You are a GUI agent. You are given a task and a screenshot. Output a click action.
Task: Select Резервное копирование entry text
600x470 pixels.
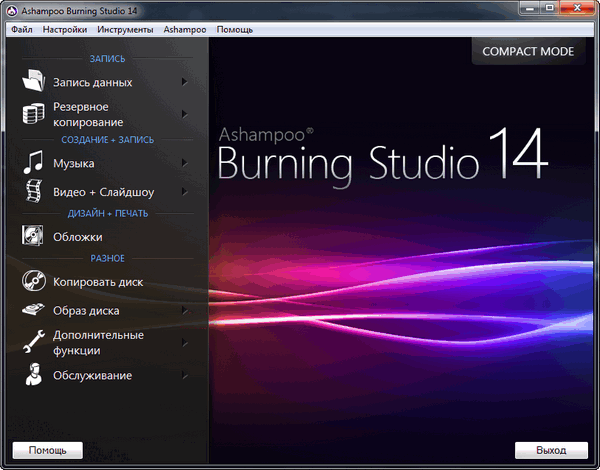pos(88,114)
